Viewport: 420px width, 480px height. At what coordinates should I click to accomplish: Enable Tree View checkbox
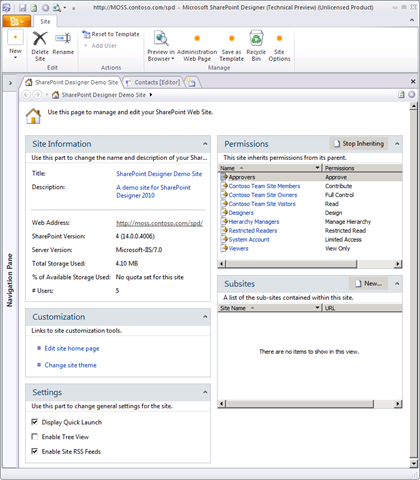(34, 437)
